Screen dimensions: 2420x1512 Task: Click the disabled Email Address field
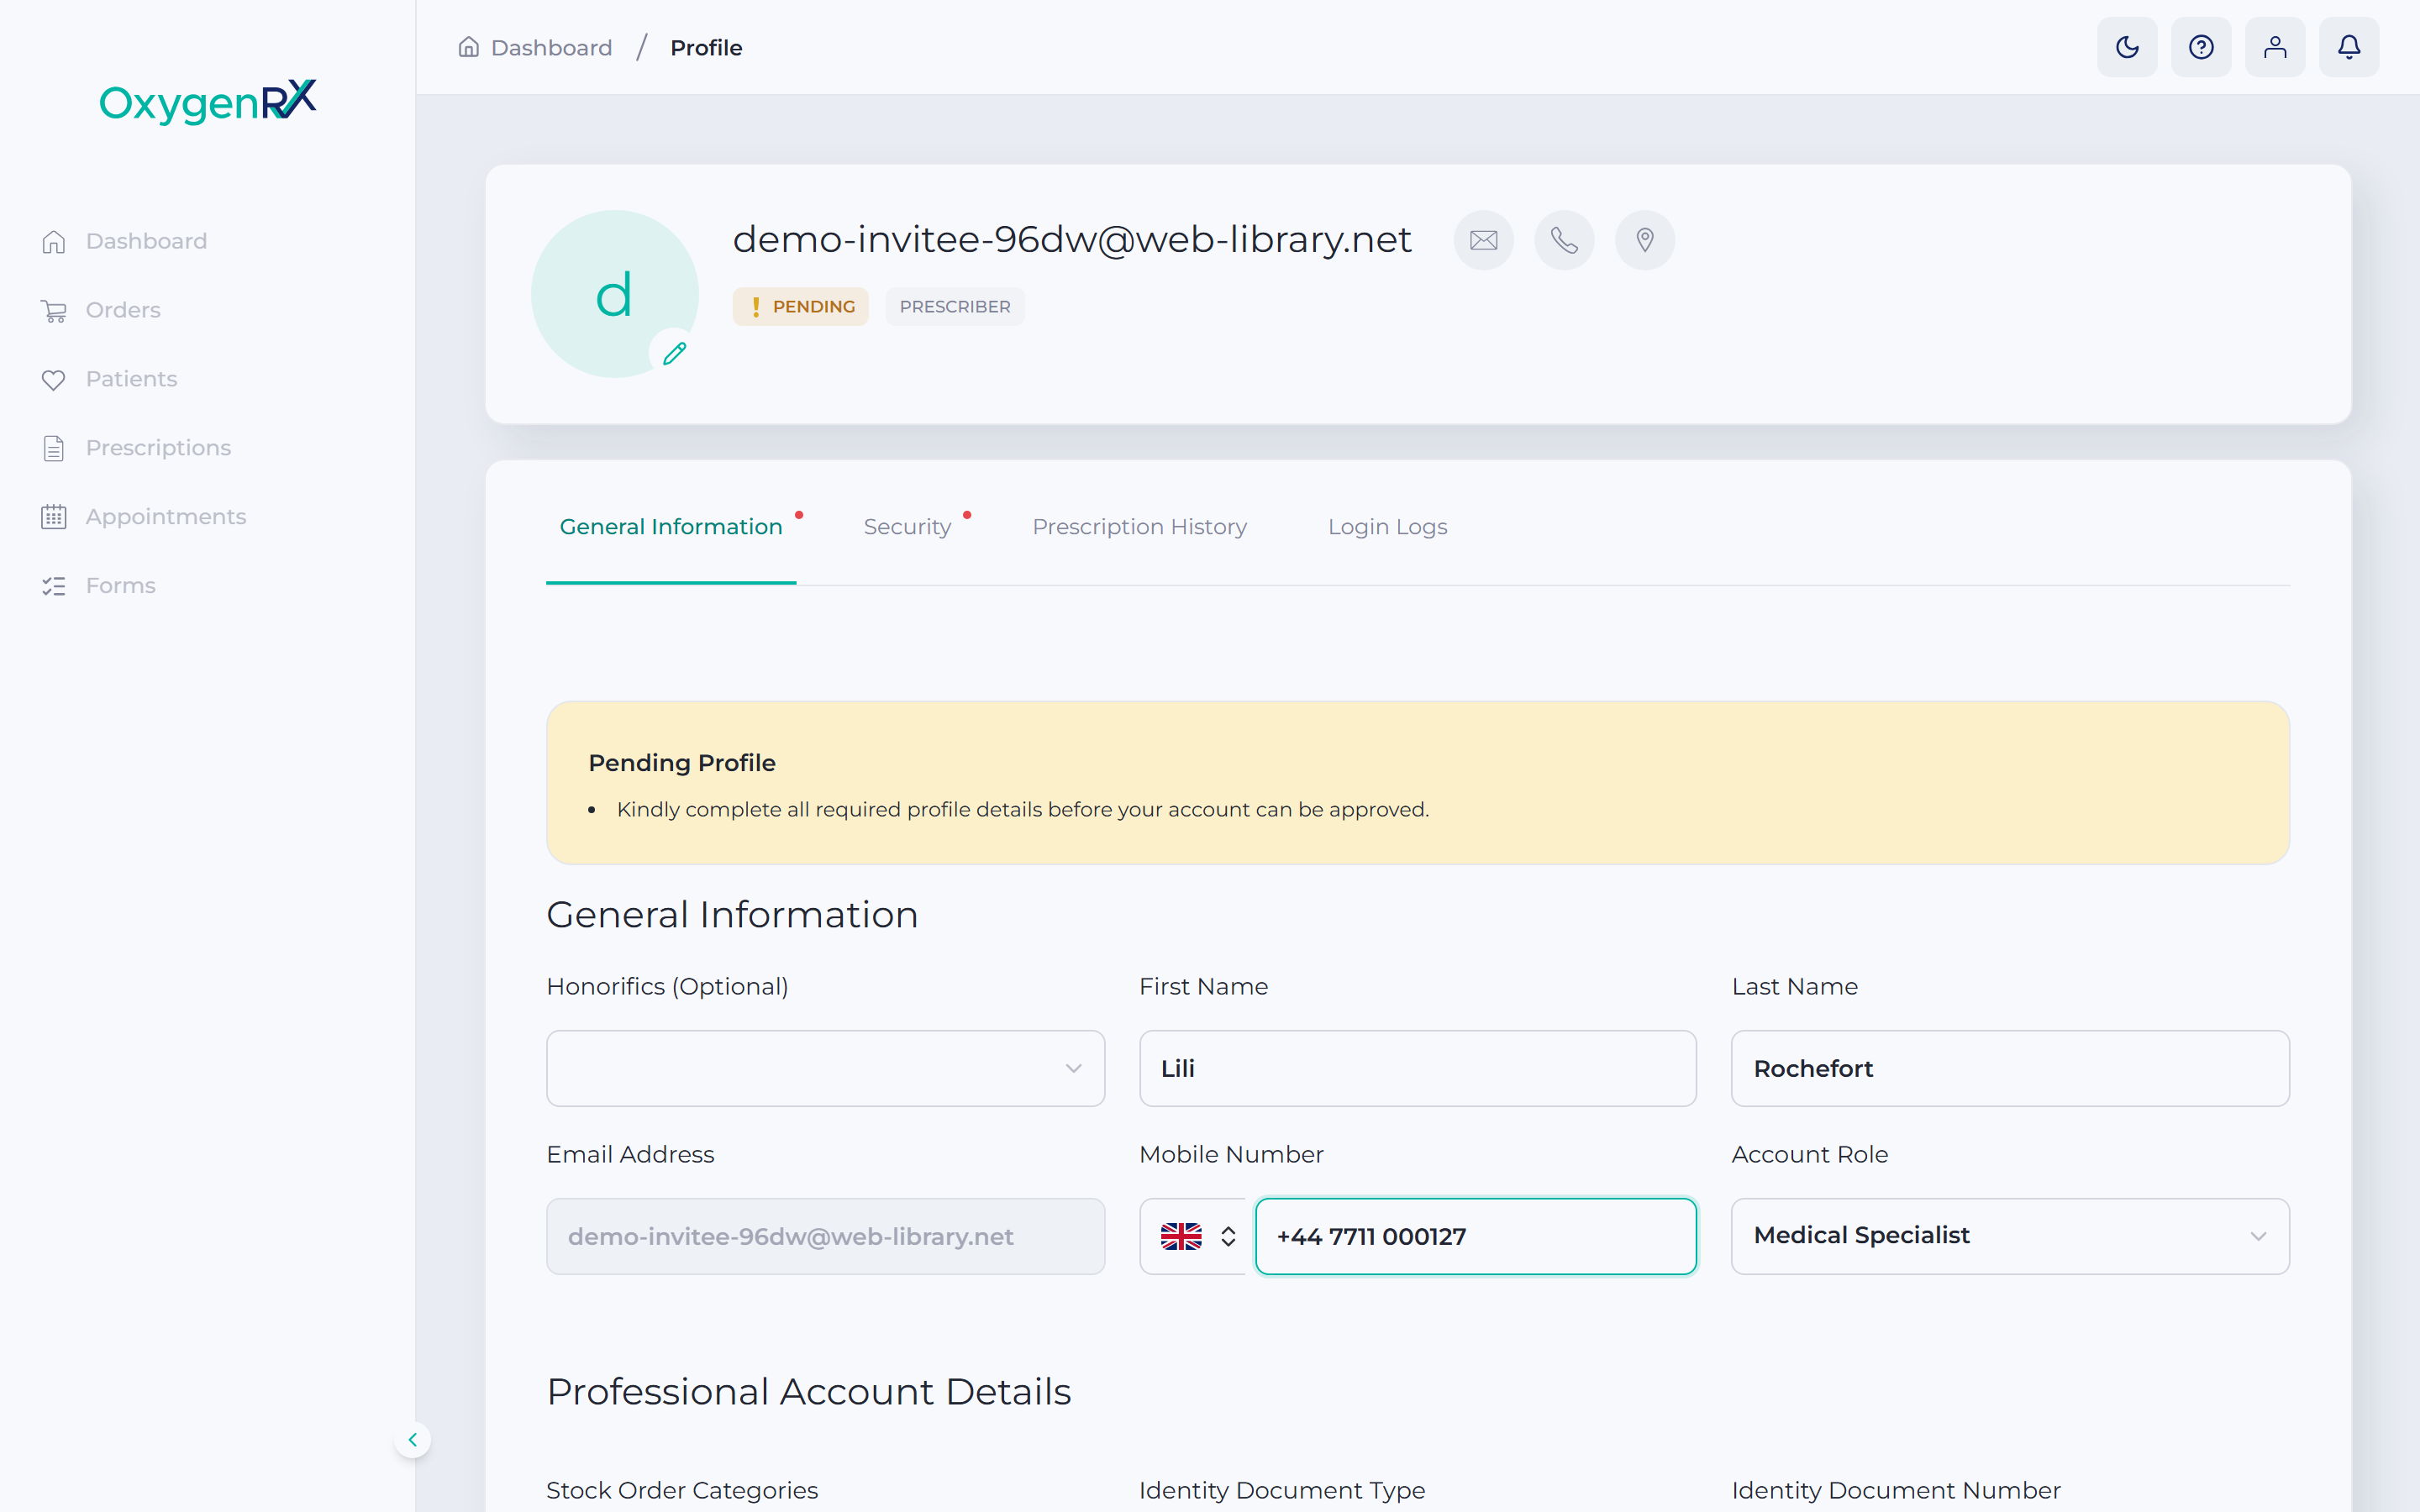[825, 1237]
